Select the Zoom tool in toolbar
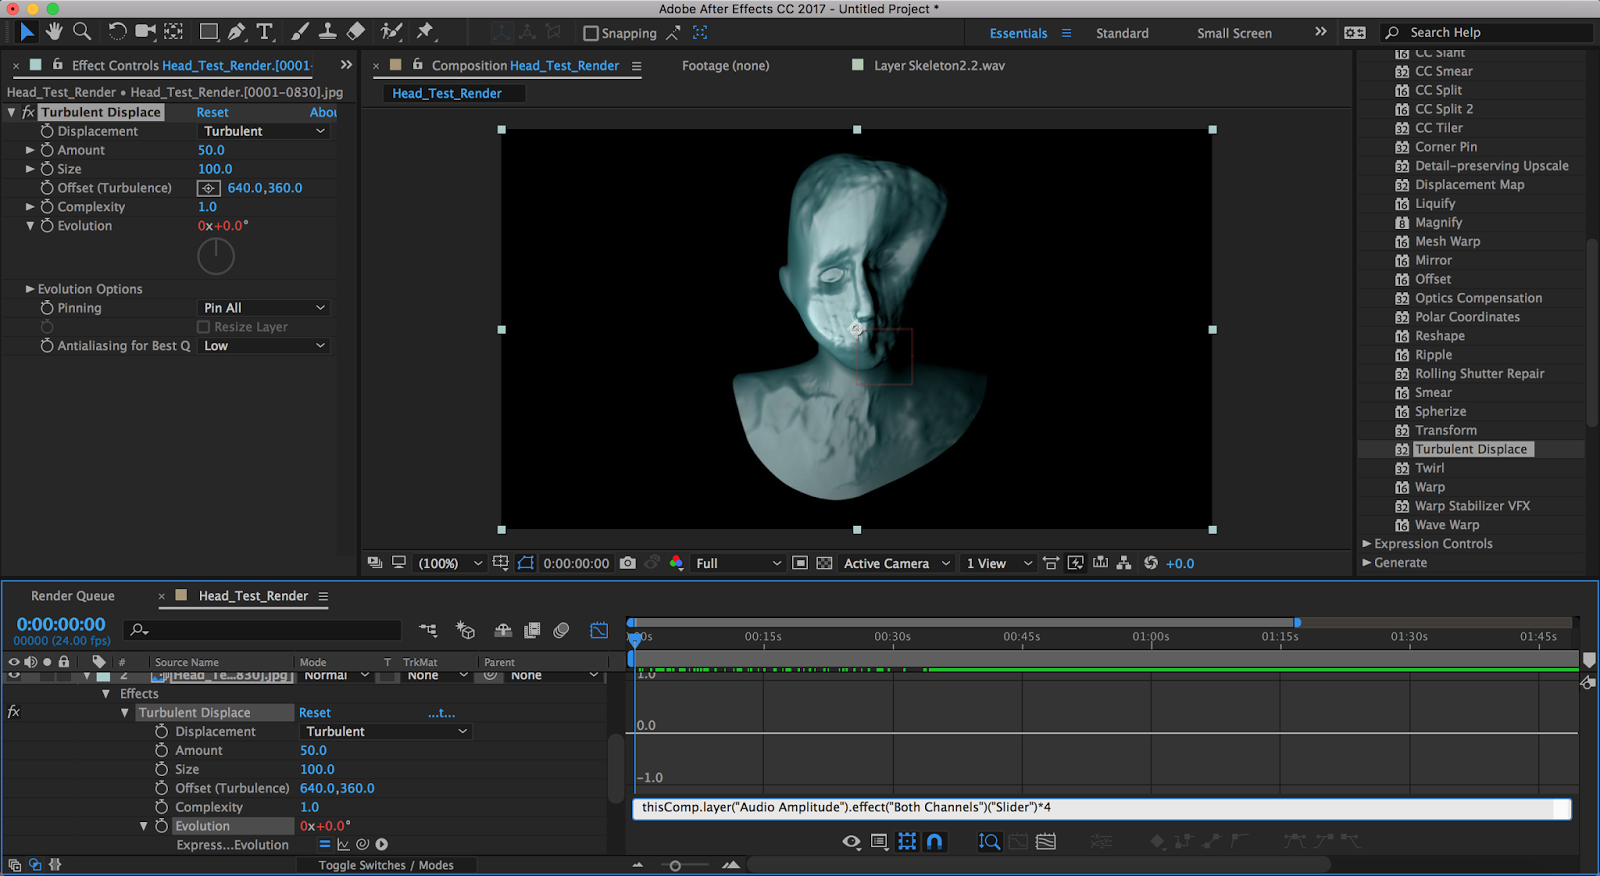 click(x=82, y=32)
